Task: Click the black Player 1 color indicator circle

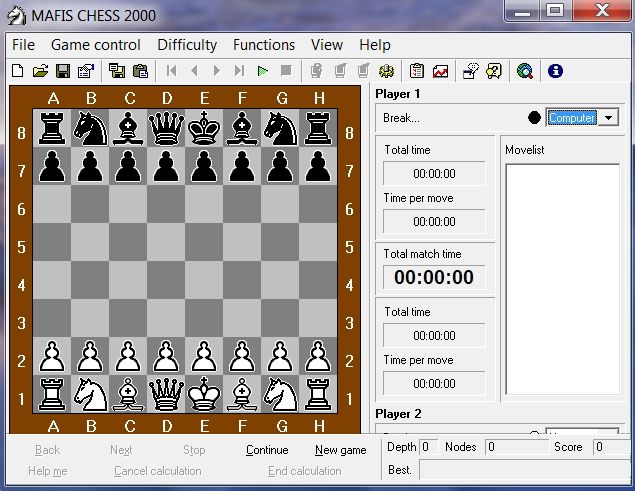Action: pos(534,118)
